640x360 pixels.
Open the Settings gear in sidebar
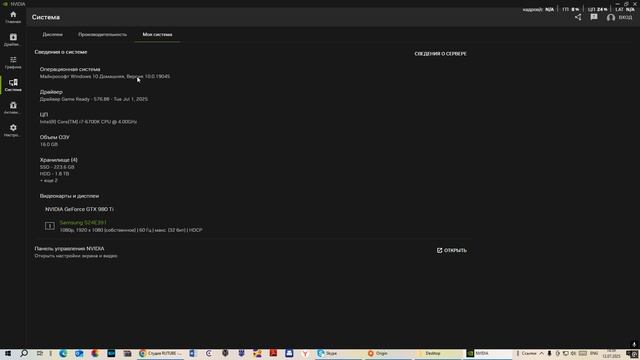[13, 130]
